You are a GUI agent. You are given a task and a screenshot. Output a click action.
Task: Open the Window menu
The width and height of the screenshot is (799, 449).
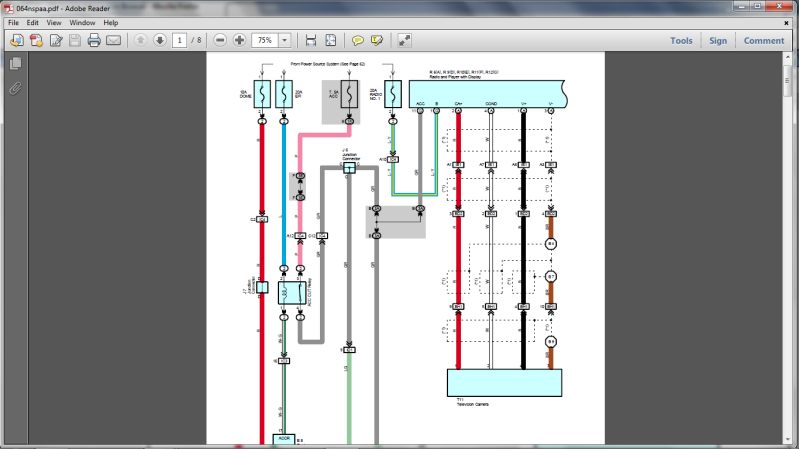(x=82, y=22)
